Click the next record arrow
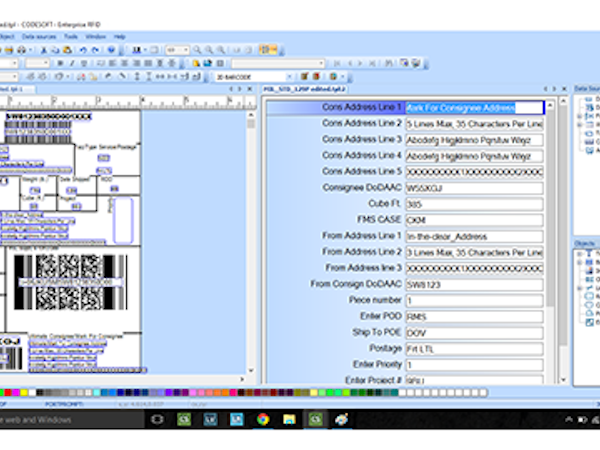600x450 pixels. pos(360,63)
